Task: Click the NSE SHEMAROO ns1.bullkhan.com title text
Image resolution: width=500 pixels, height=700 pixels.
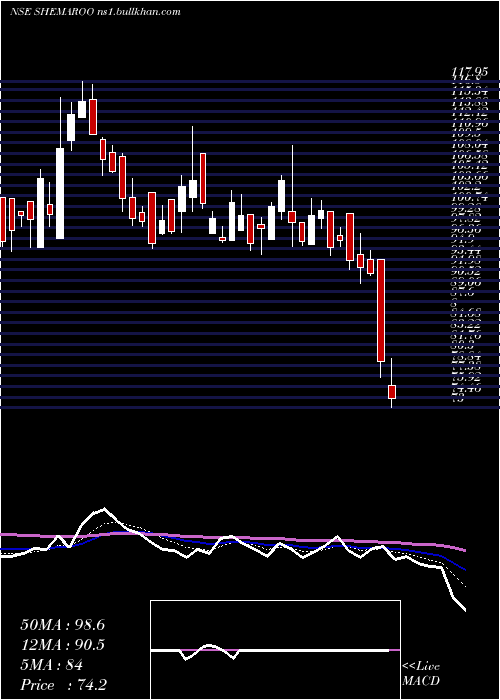Action: click(x=95, y=12)
